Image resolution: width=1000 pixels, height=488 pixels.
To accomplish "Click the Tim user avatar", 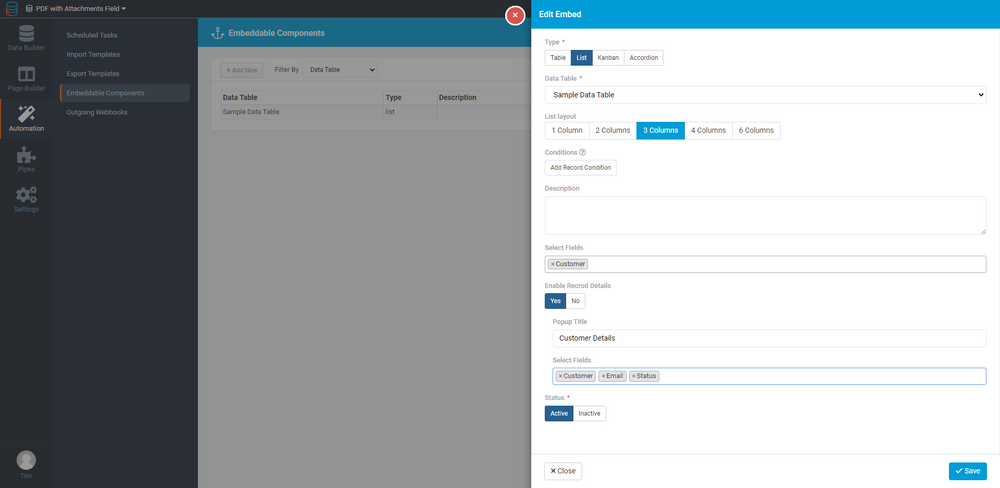I will [x=26, y=460].
